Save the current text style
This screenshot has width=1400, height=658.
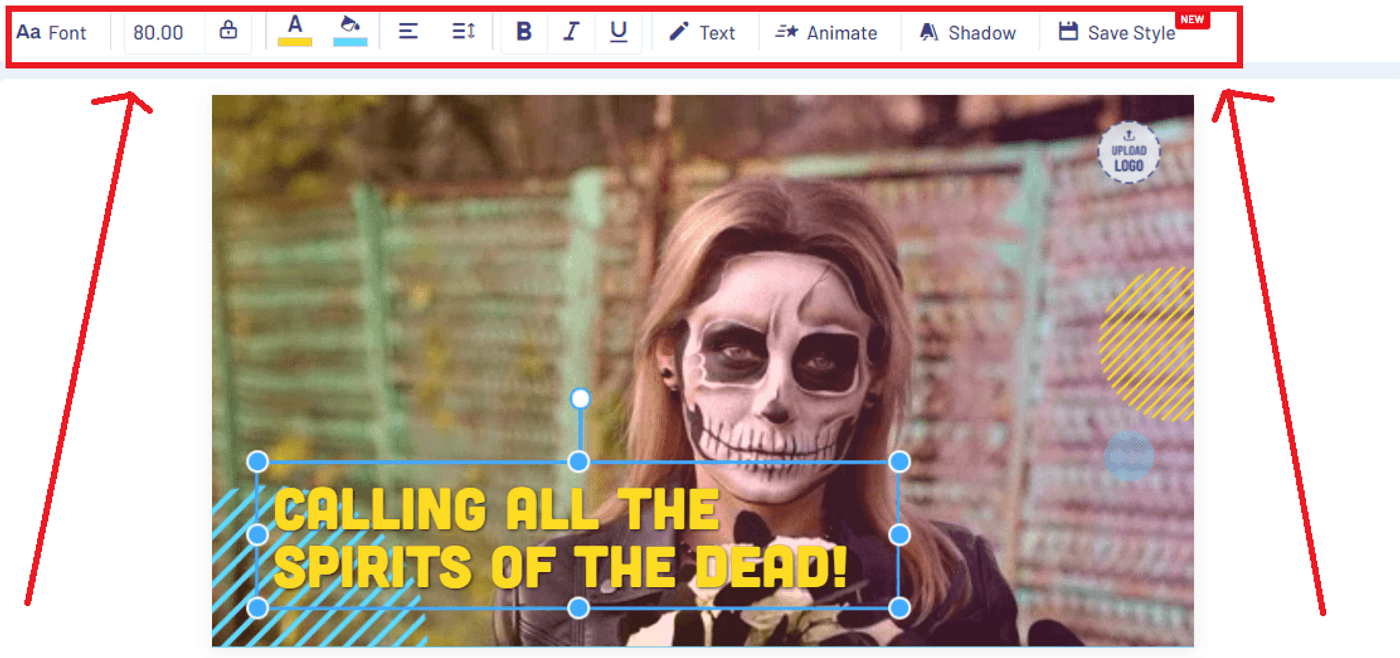[x=1116, y=32]
